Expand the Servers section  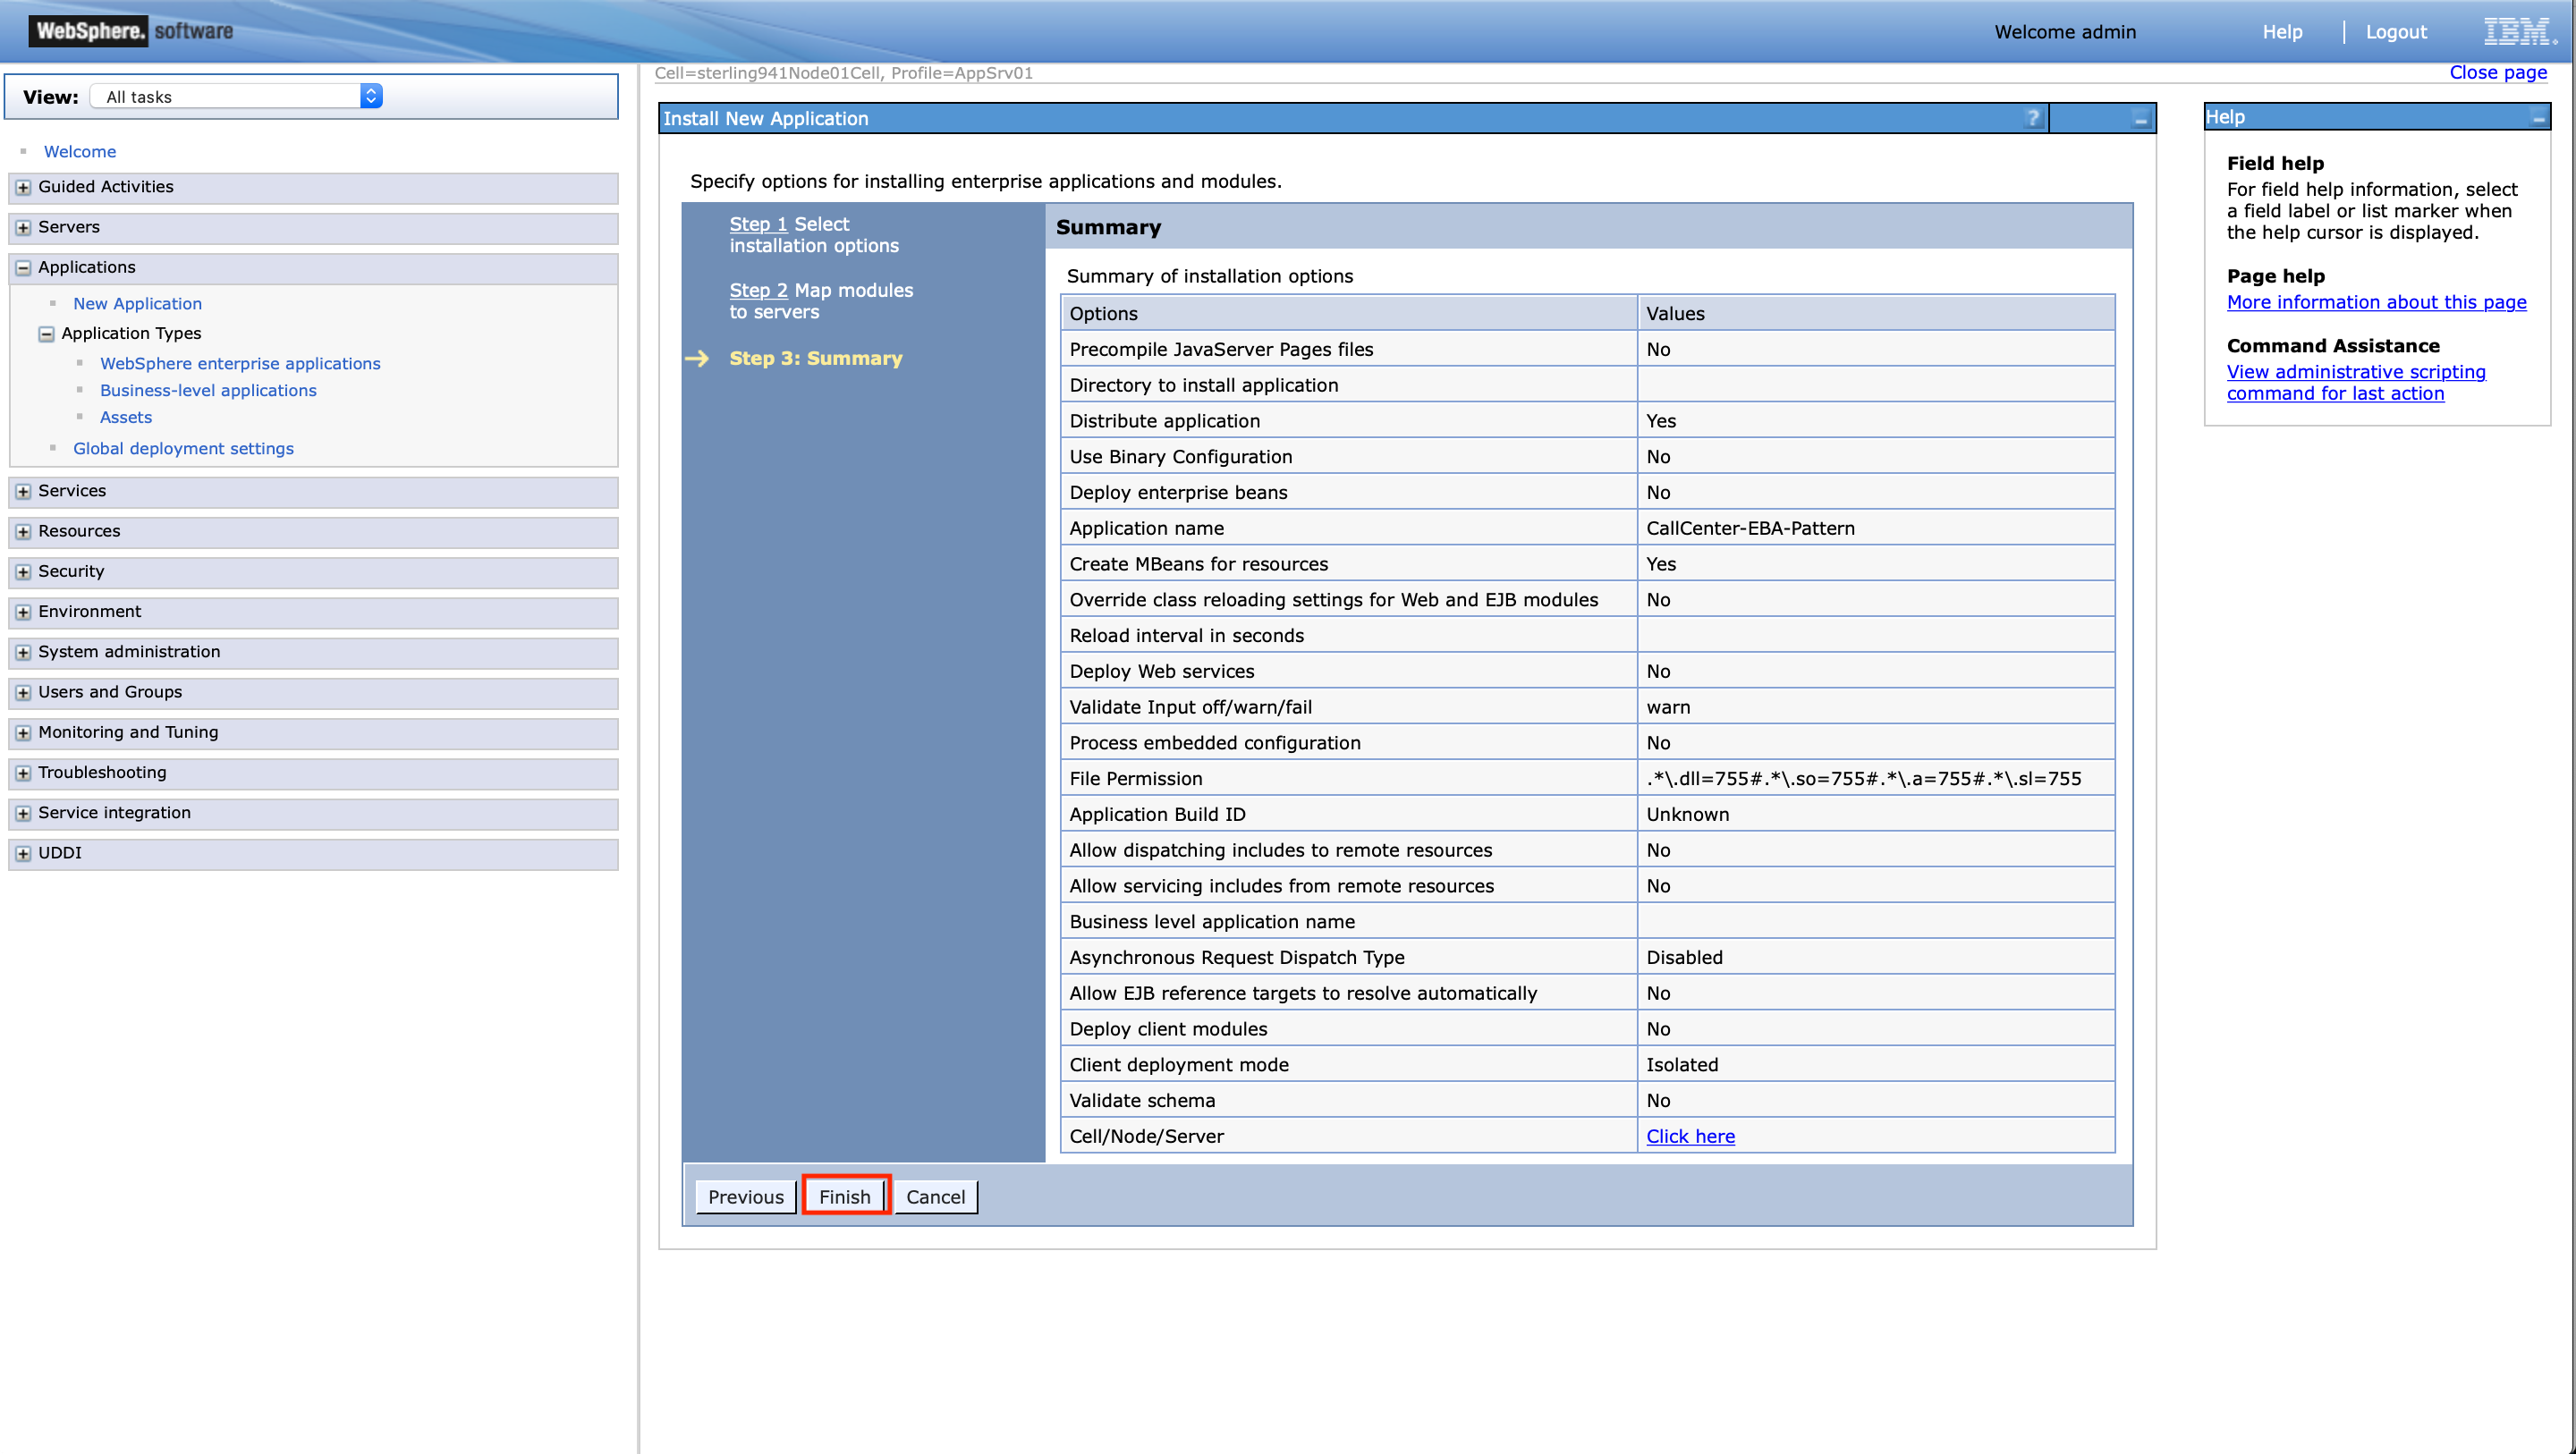pyautogui.click(x=22, y=228)
